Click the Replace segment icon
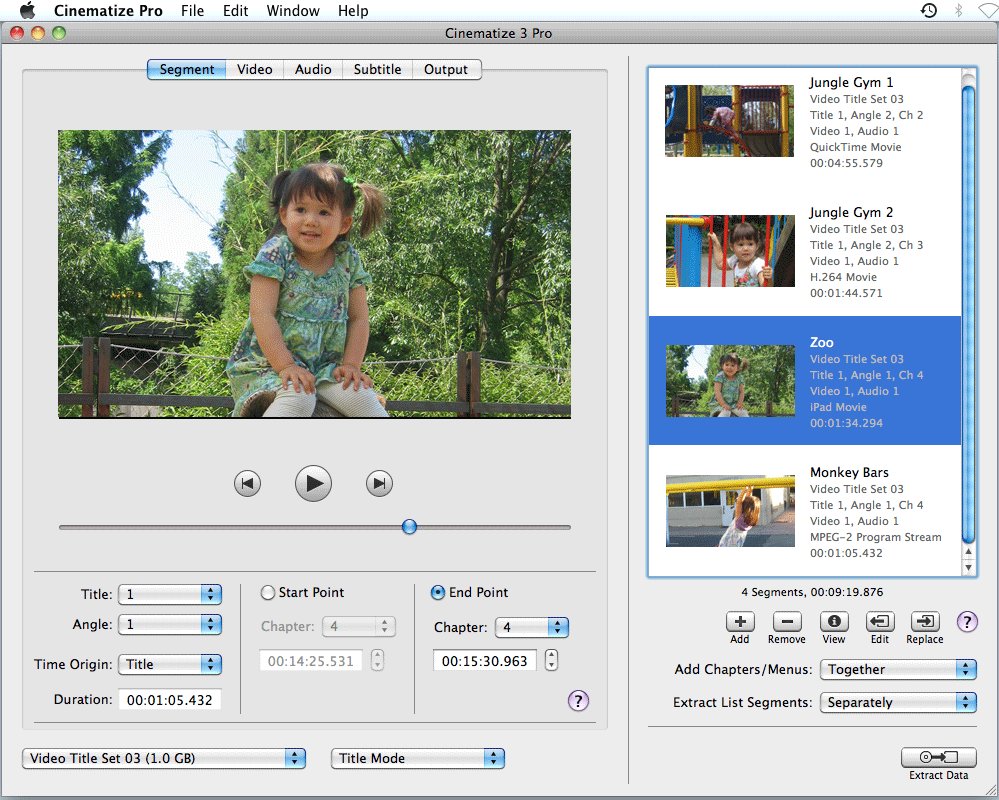Viewport: 999px width, 800px height. coord(925,622)
